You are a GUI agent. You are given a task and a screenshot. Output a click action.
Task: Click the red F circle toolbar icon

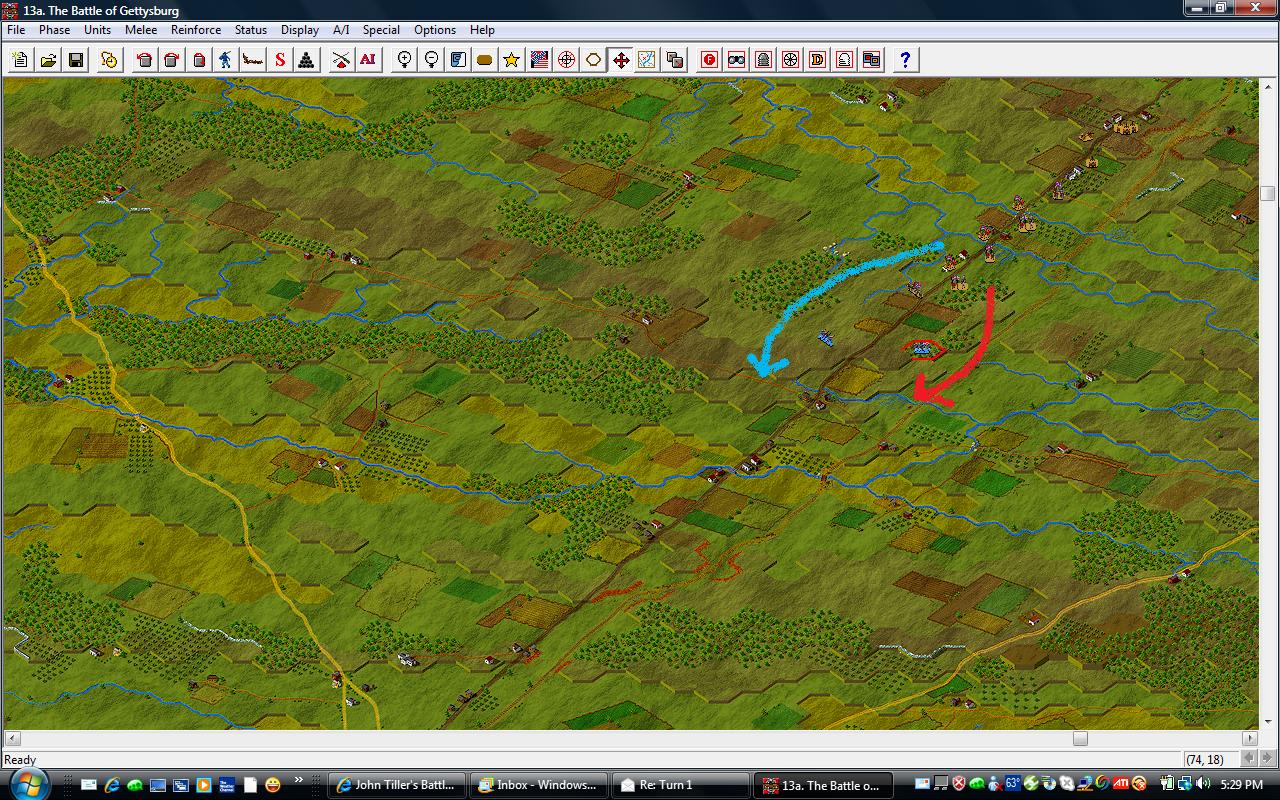click(710, 60)
